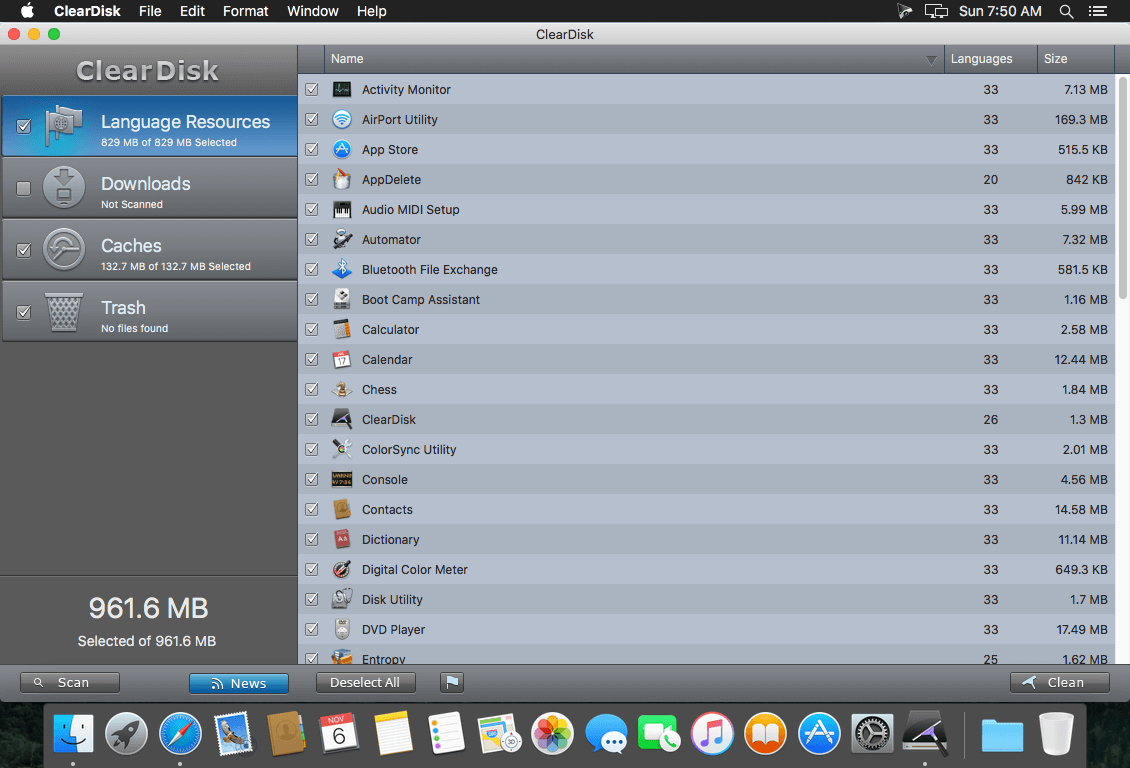Click the Digital Color Meter icon
1130x768 pixels.
342,569
